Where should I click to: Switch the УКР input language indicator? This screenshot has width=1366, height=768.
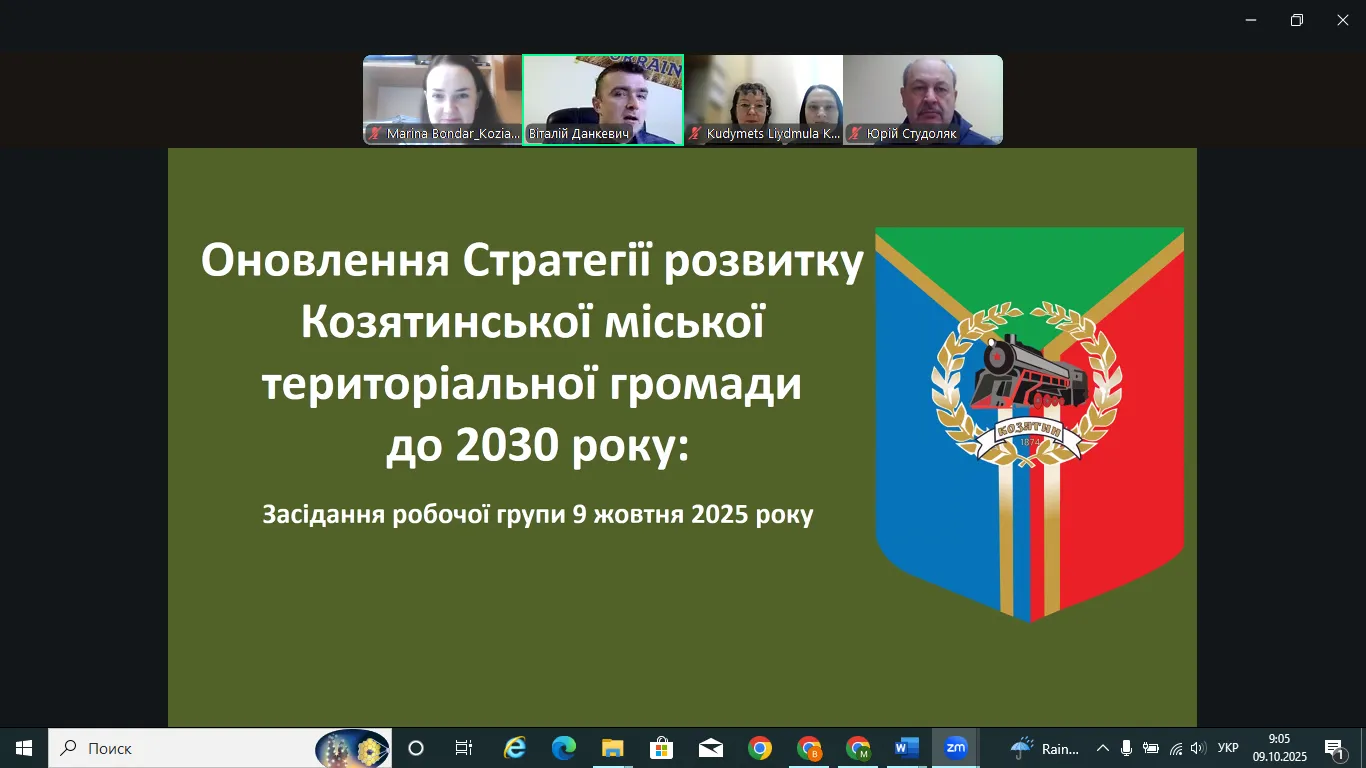click(x=1228, y=748)
